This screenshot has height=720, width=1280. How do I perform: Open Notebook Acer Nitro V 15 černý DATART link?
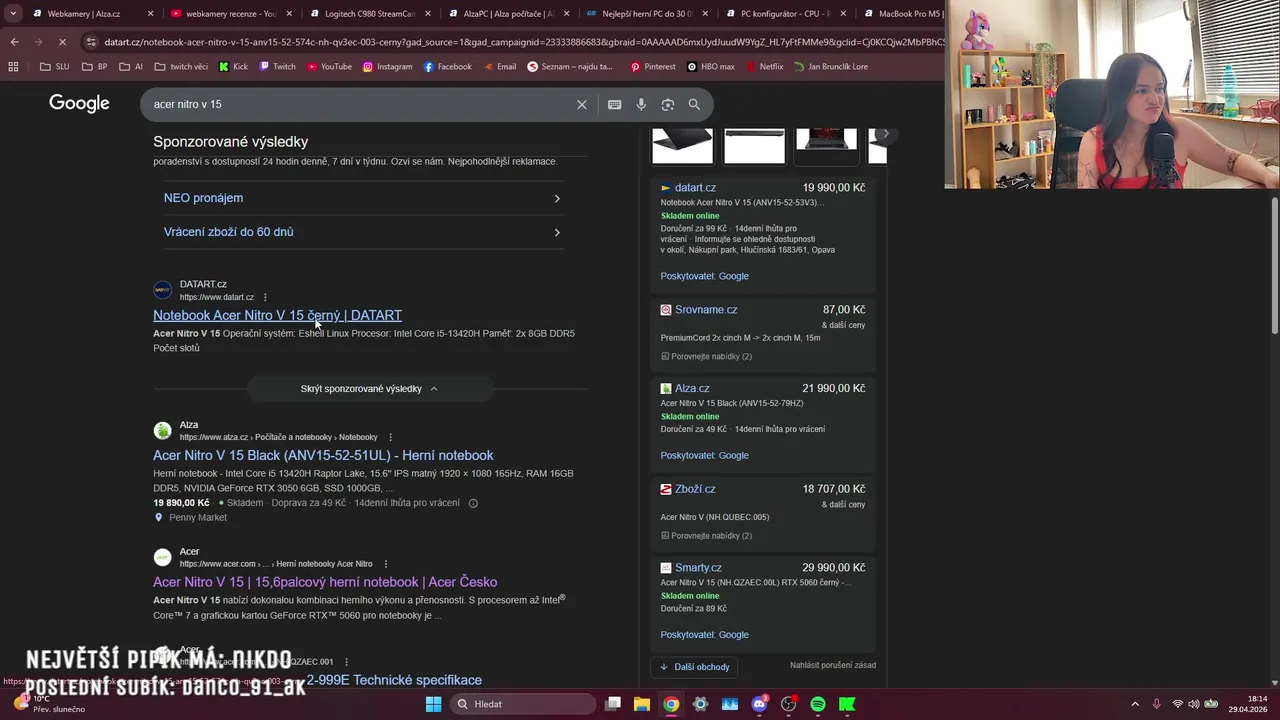pyautogui.click(x=277, y=315)
